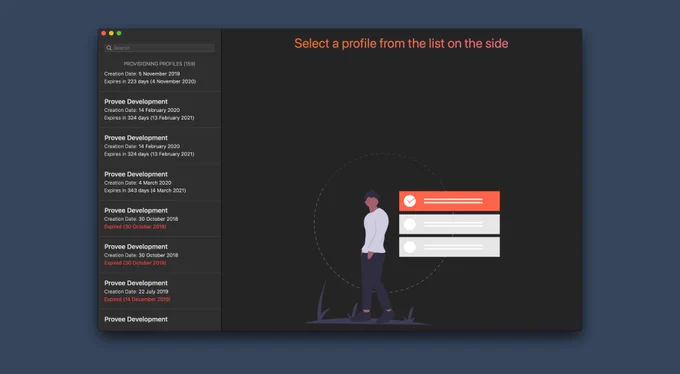This screenshot has width=680, height=374.
Task: Click the "Select a profile from the list" heading
Action: pyautogui.click(x=401, y=43)
